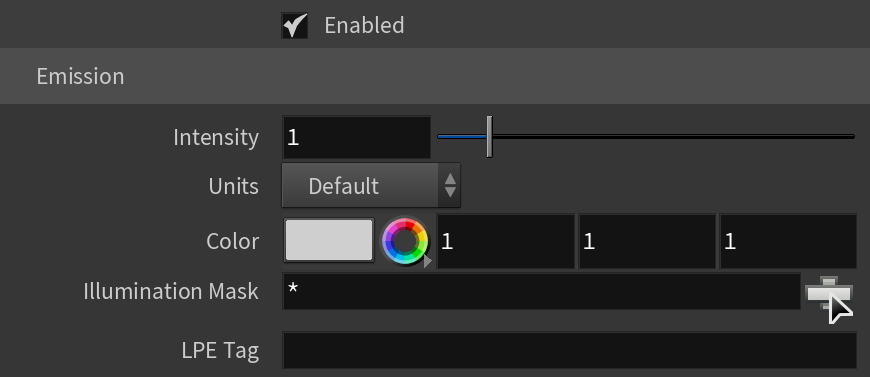Toggle the Enabled checkbox
Screen dimensions: 870x377
(294, 26)
